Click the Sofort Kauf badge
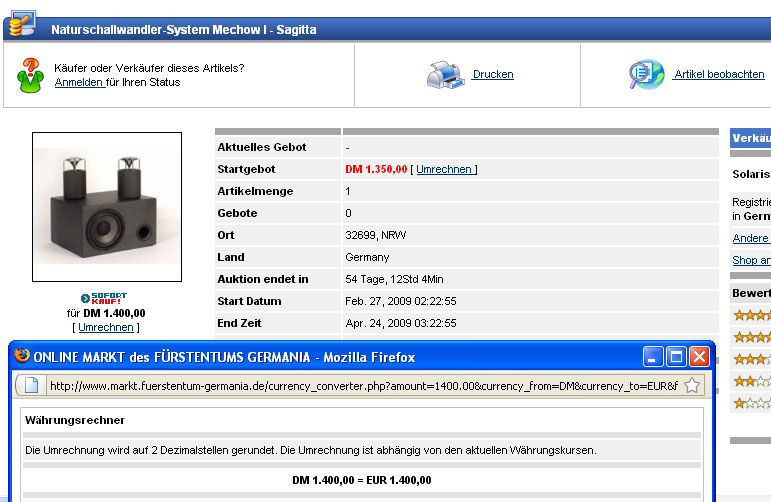This screenshot has width=771, height=502. coord(106,298)
